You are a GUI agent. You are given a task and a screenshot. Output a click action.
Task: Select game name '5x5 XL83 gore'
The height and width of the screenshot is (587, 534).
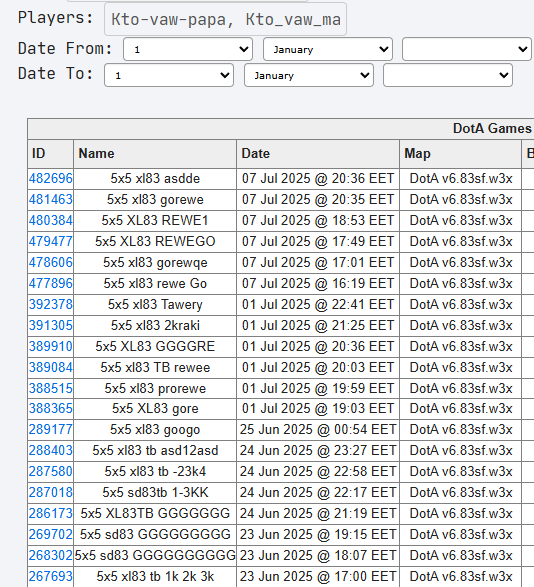point(155,408)
